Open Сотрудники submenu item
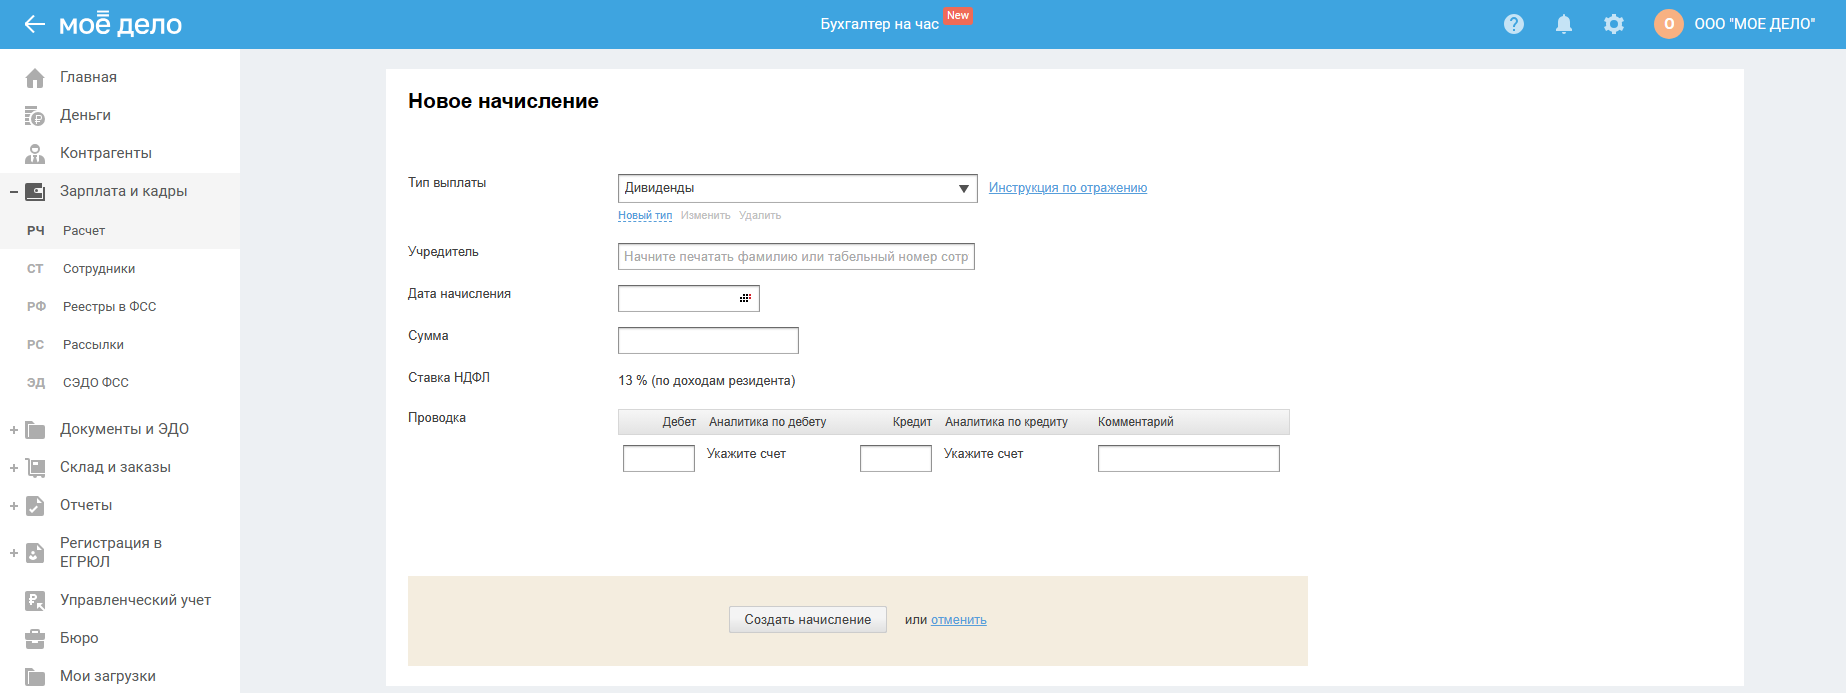Screen dimensions: 1846x693 99,269
